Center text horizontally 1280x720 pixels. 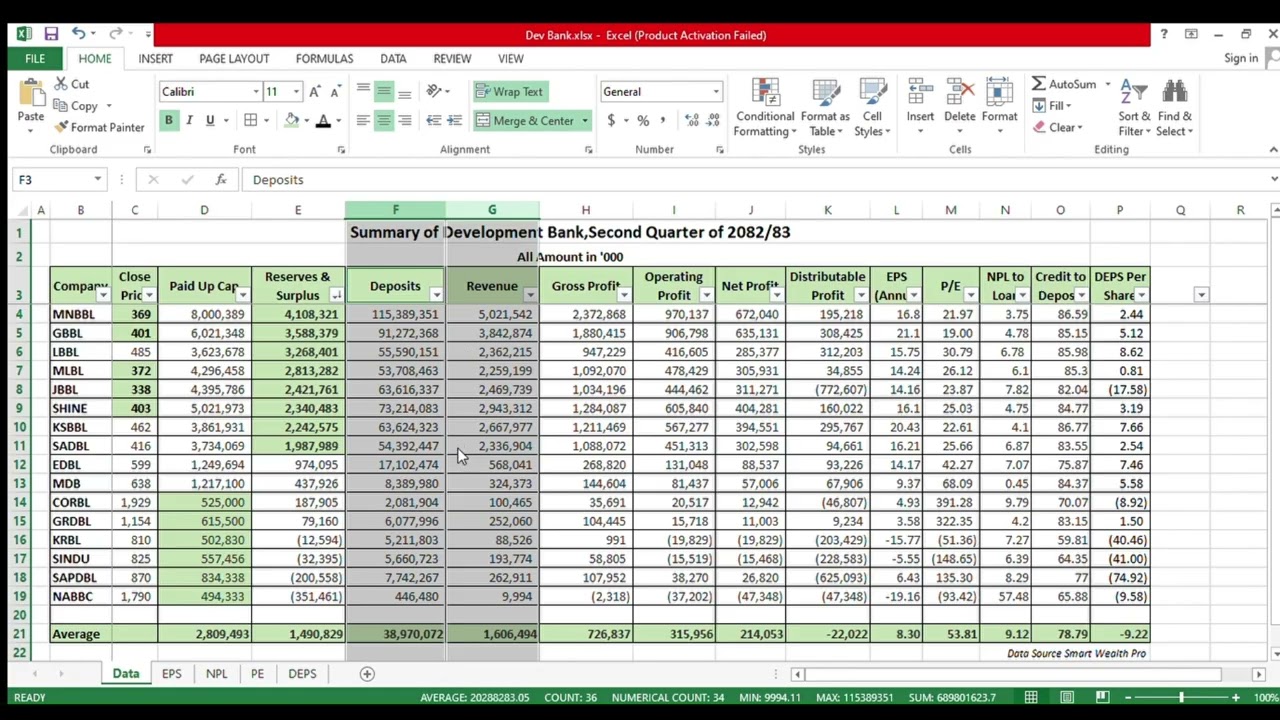tap(384, 121)
